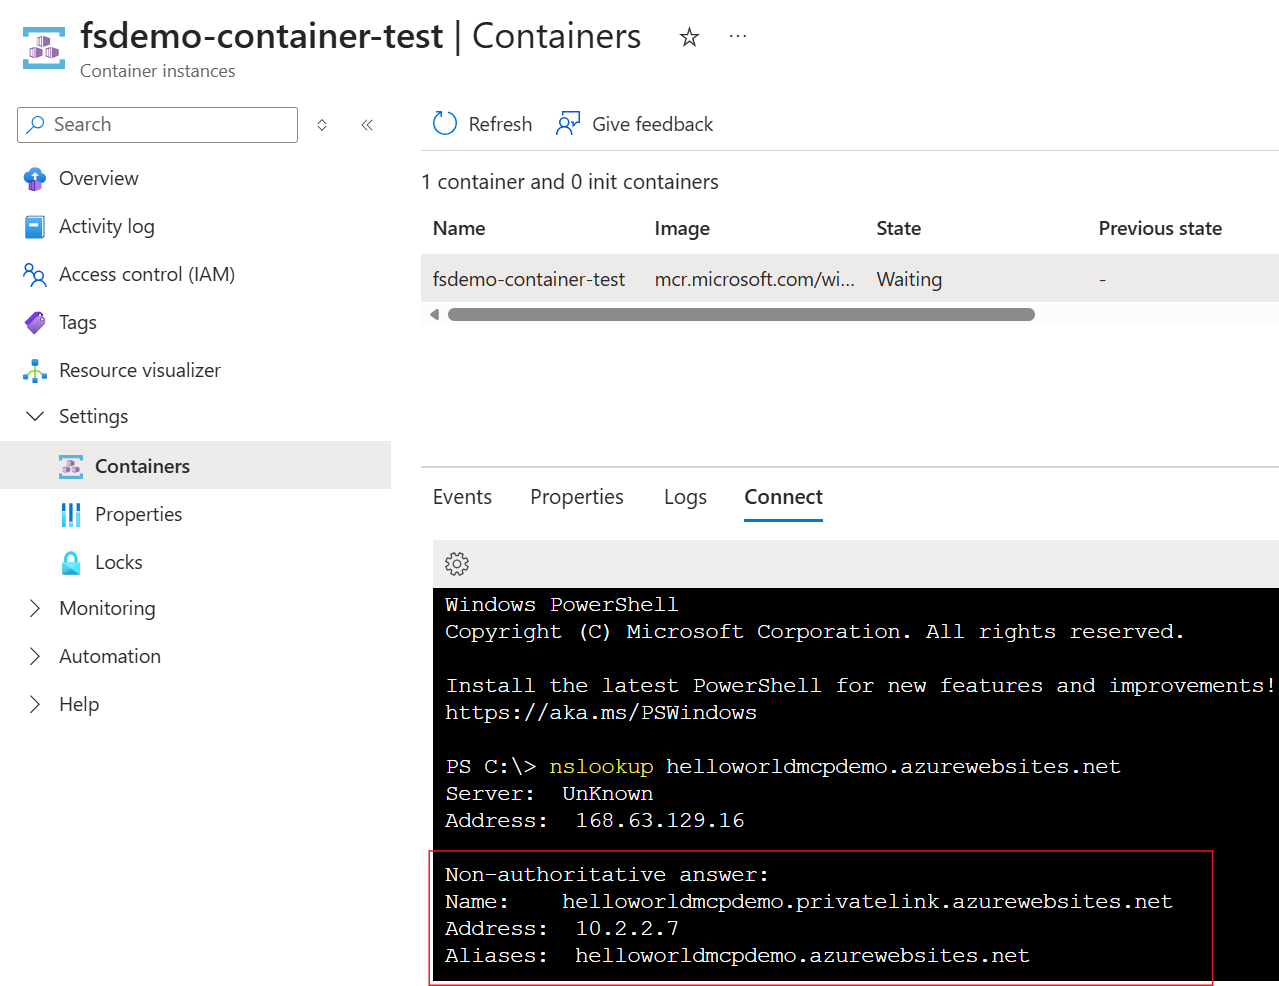This screenshot has width=1279, height=986.
Task: Click the Resource visualizer hierarchy icon
Action: [x=35, y=371]
